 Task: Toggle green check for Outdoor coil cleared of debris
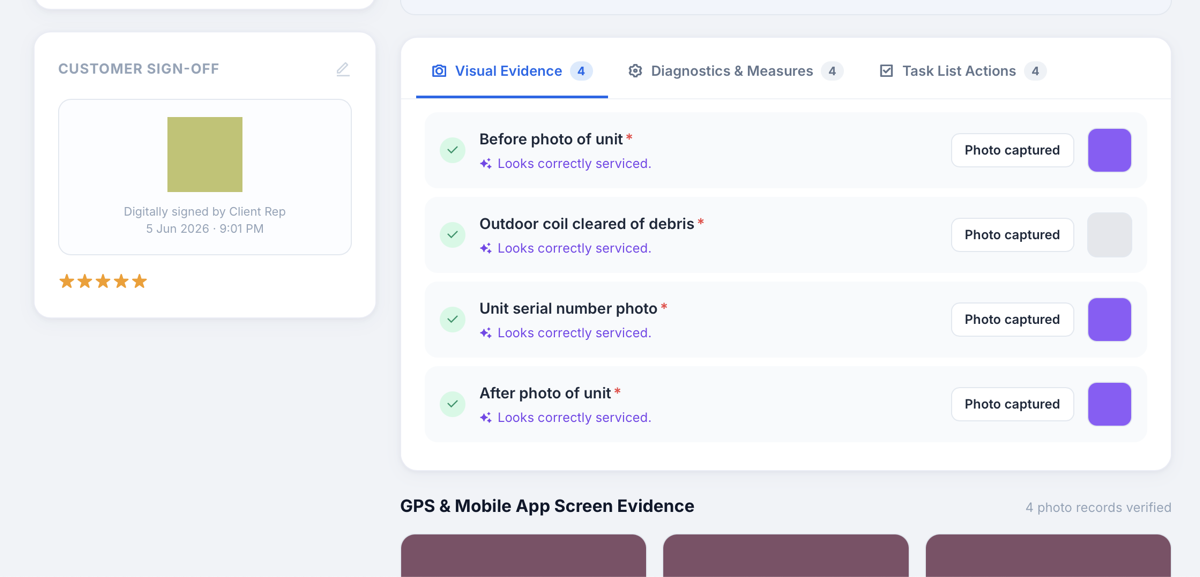(453, 235)
